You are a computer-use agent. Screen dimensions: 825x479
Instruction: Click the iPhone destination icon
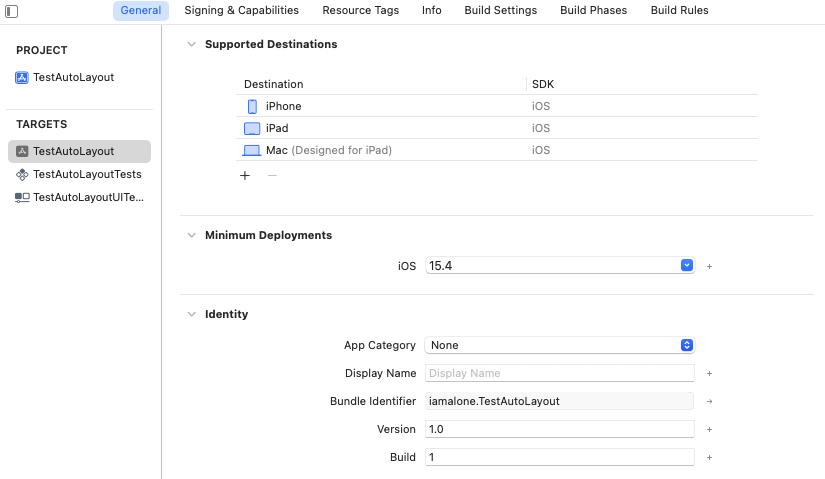pos(252,106)
